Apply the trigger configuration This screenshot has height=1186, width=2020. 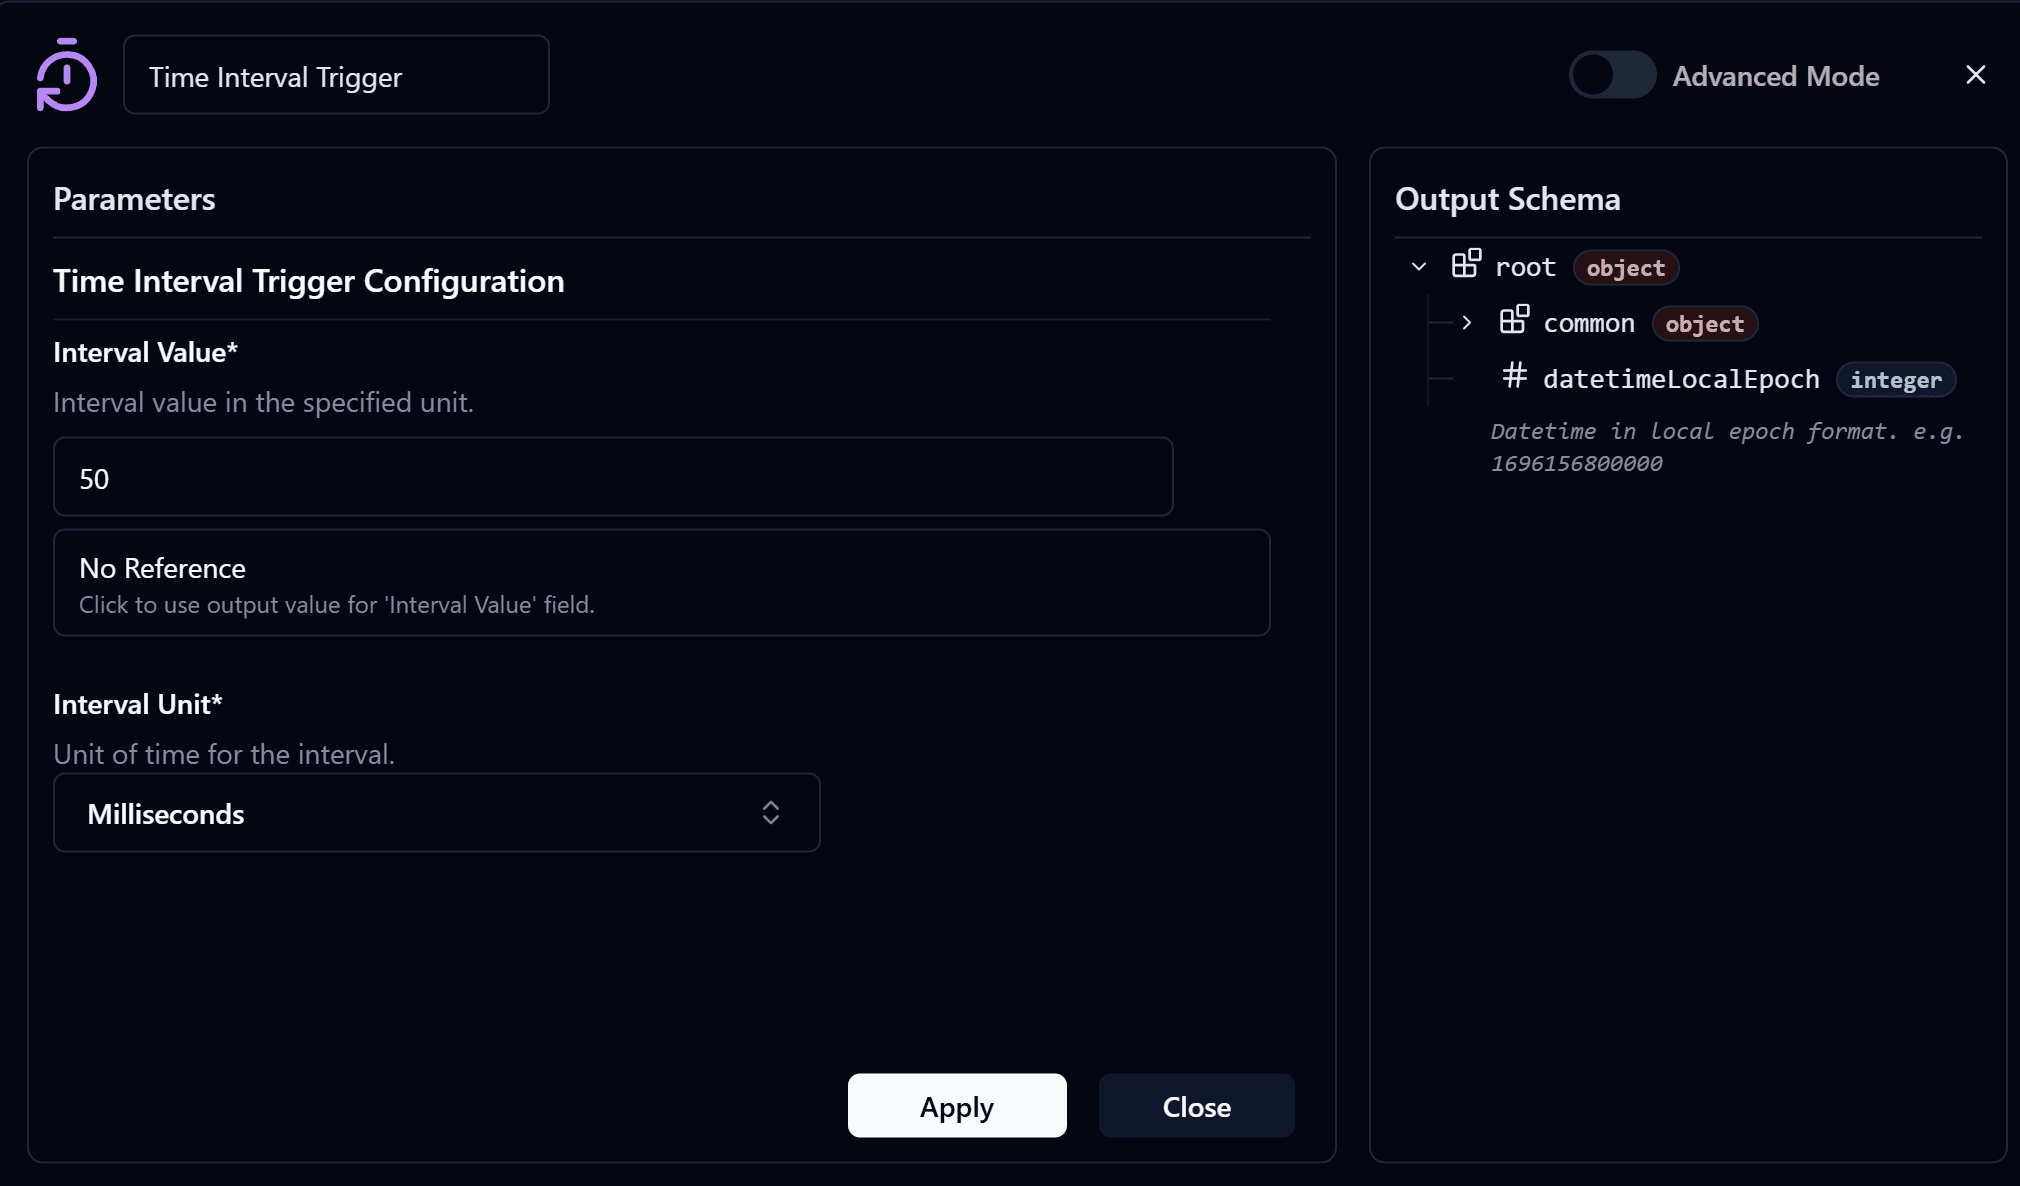tap(957, 1105)
